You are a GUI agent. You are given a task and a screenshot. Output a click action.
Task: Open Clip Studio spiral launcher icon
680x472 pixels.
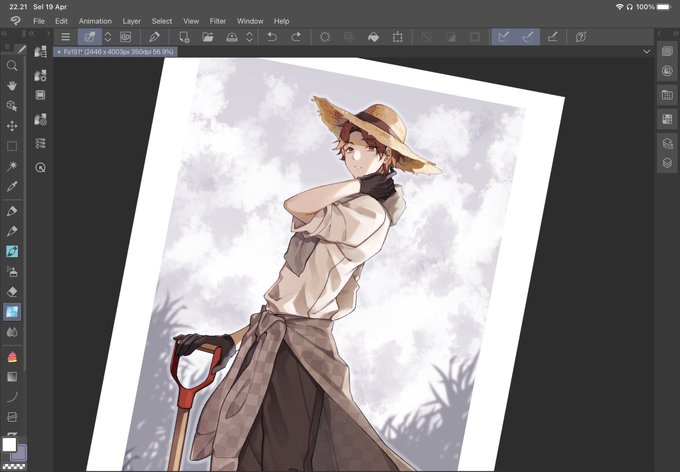coord(125,37)
